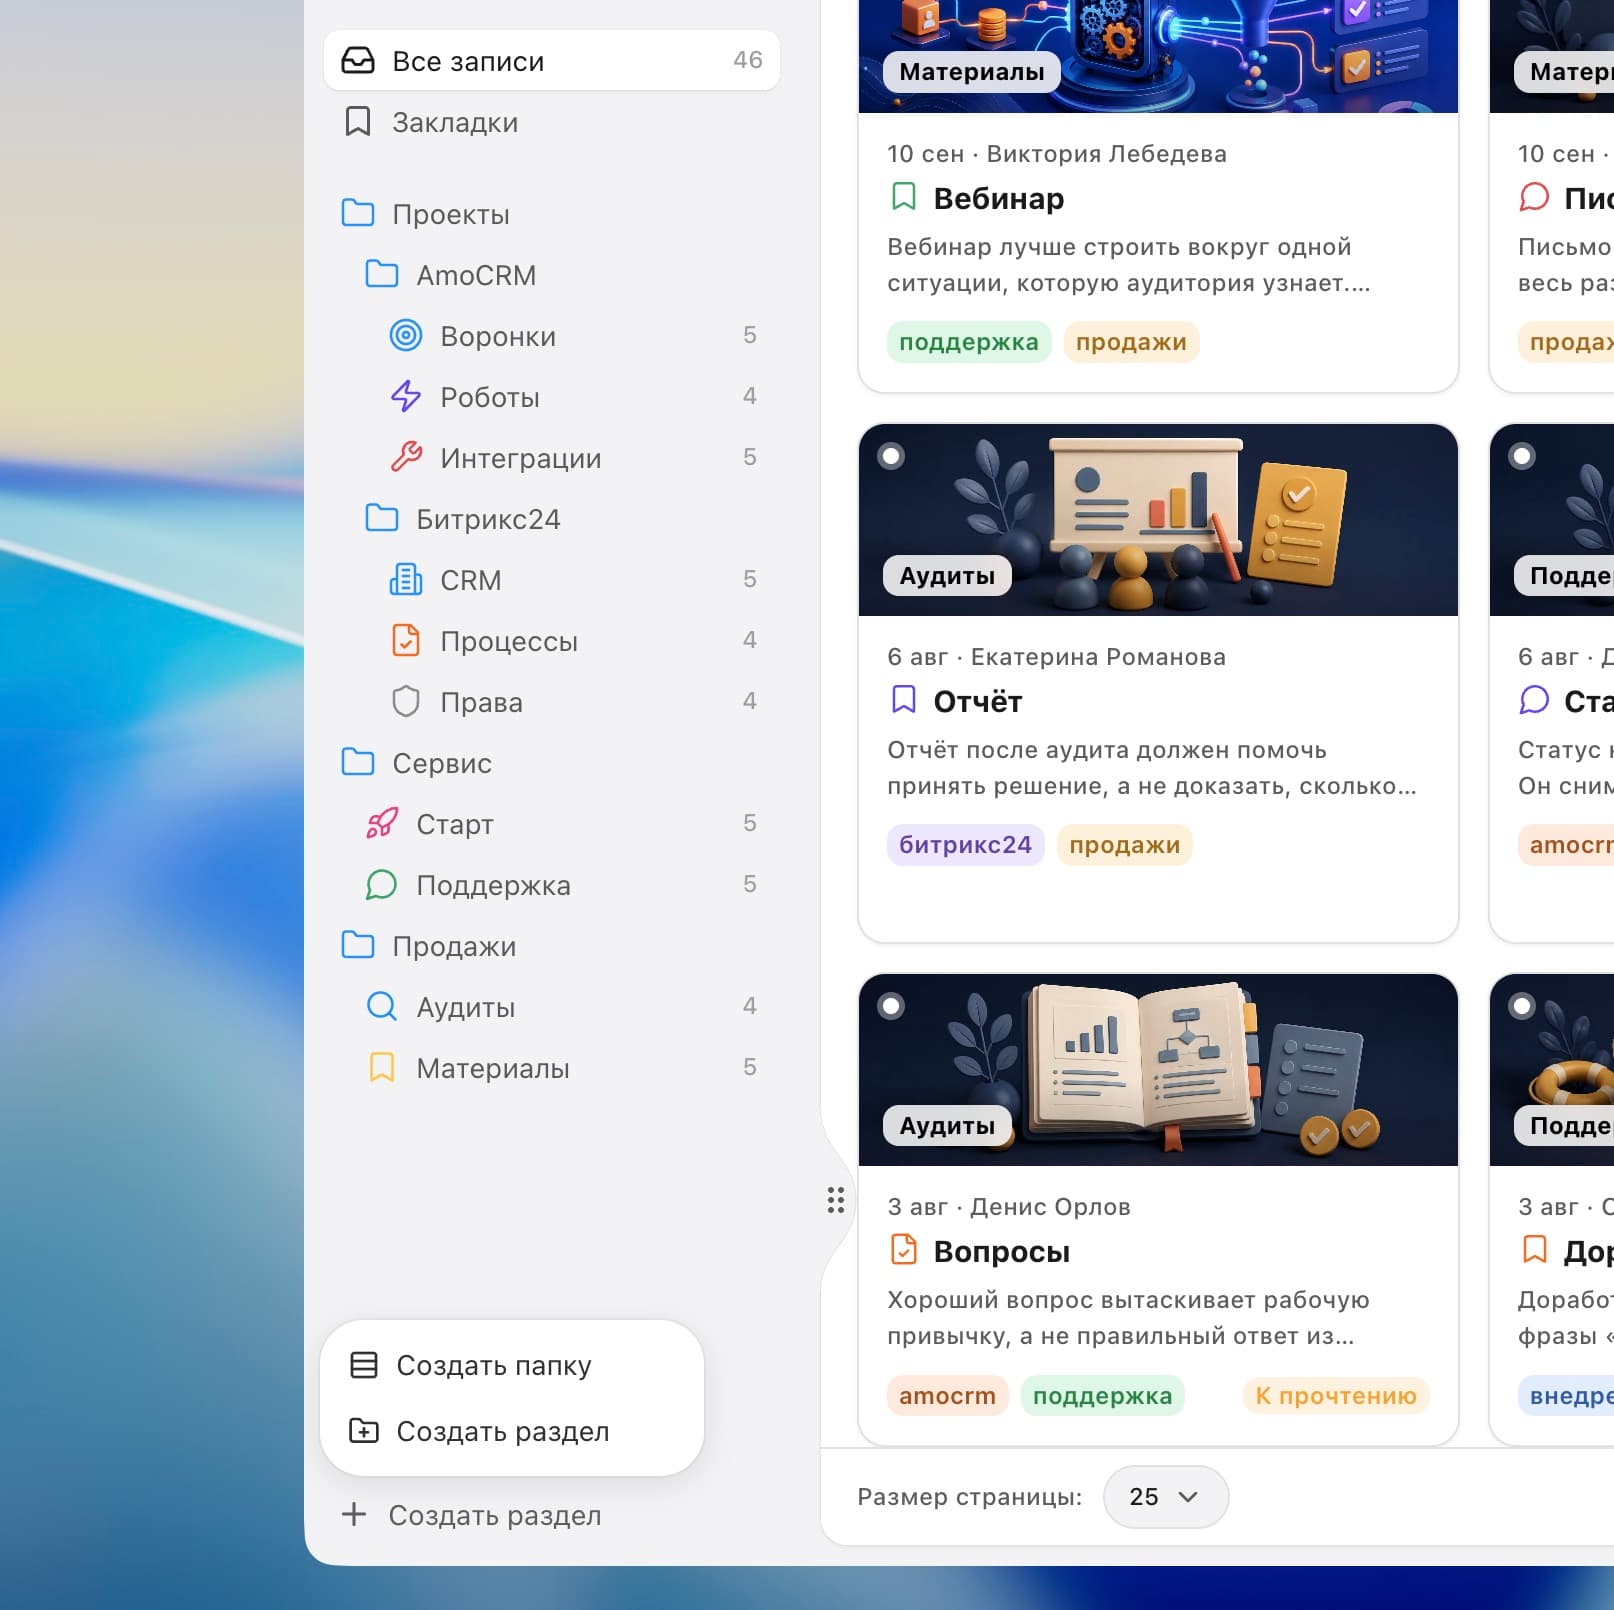
Task: Open the Отчёт card cover image
Action: 1158,520
